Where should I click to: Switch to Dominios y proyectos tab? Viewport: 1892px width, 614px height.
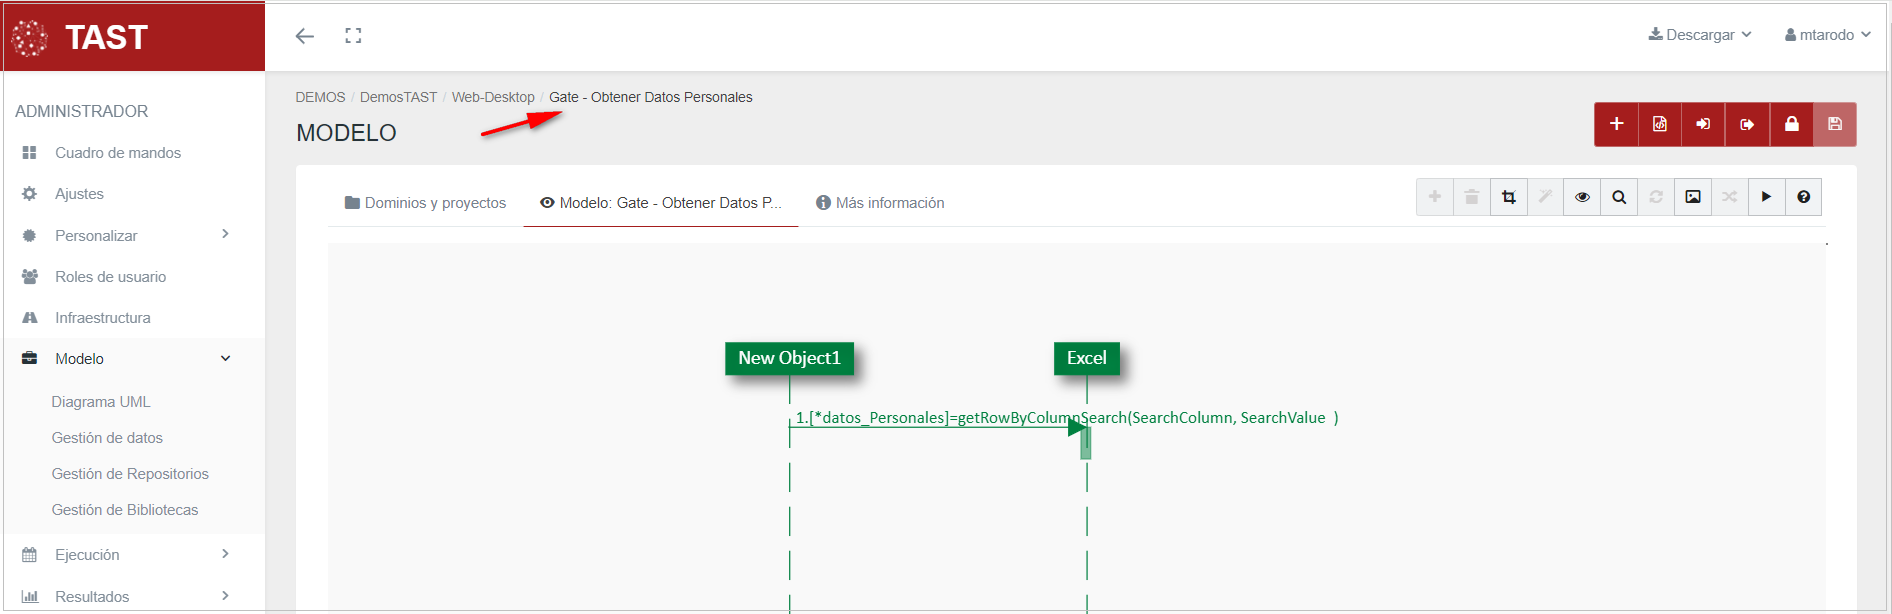click(425, 203)
